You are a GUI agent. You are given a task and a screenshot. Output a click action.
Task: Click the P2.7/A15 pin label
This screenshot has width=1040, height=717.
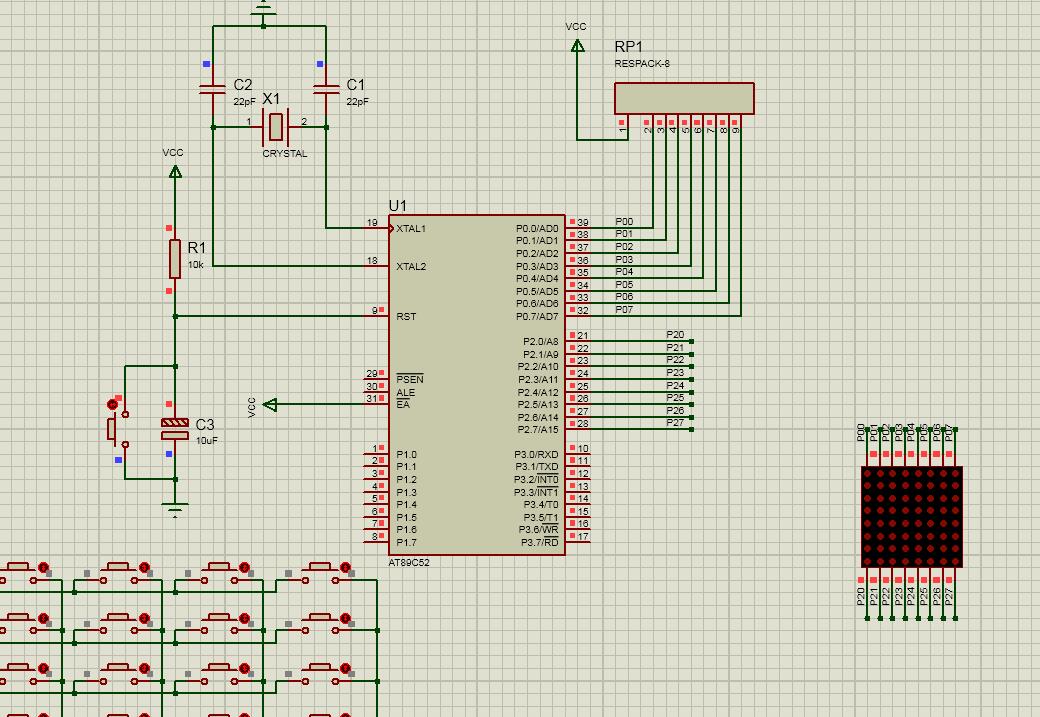(x=538, y=429)
